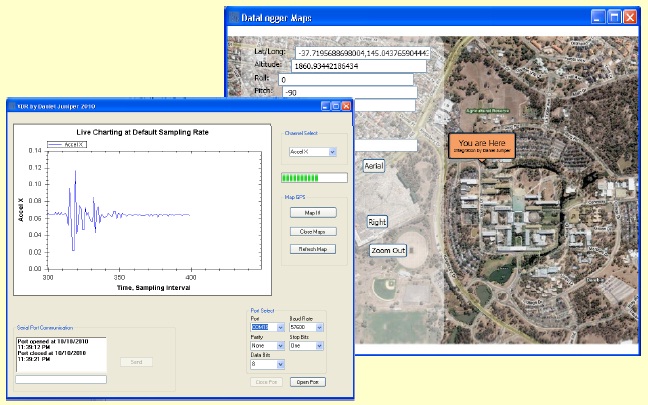Close the DataLogger Maps window

click(x=629, y=17)
